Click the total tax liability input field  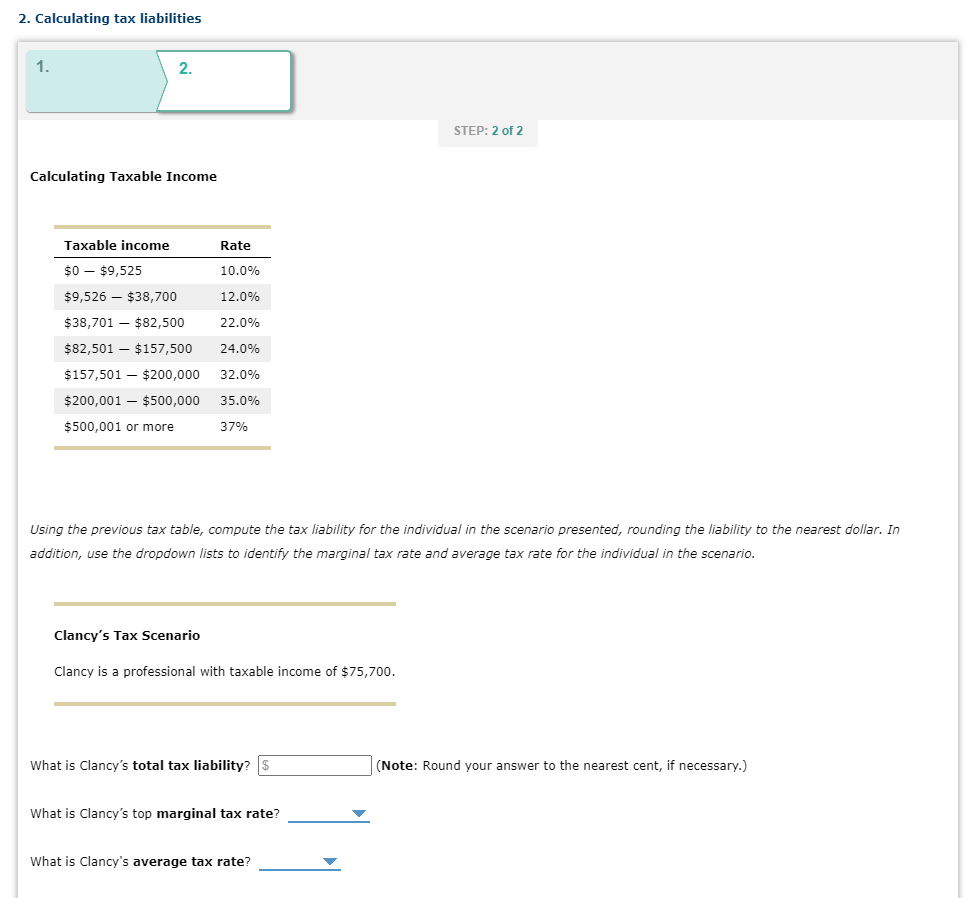click(315, 766)
